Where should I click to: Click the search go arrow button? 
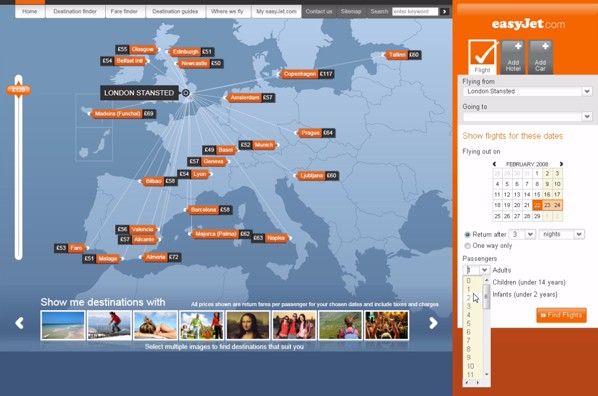444,11
